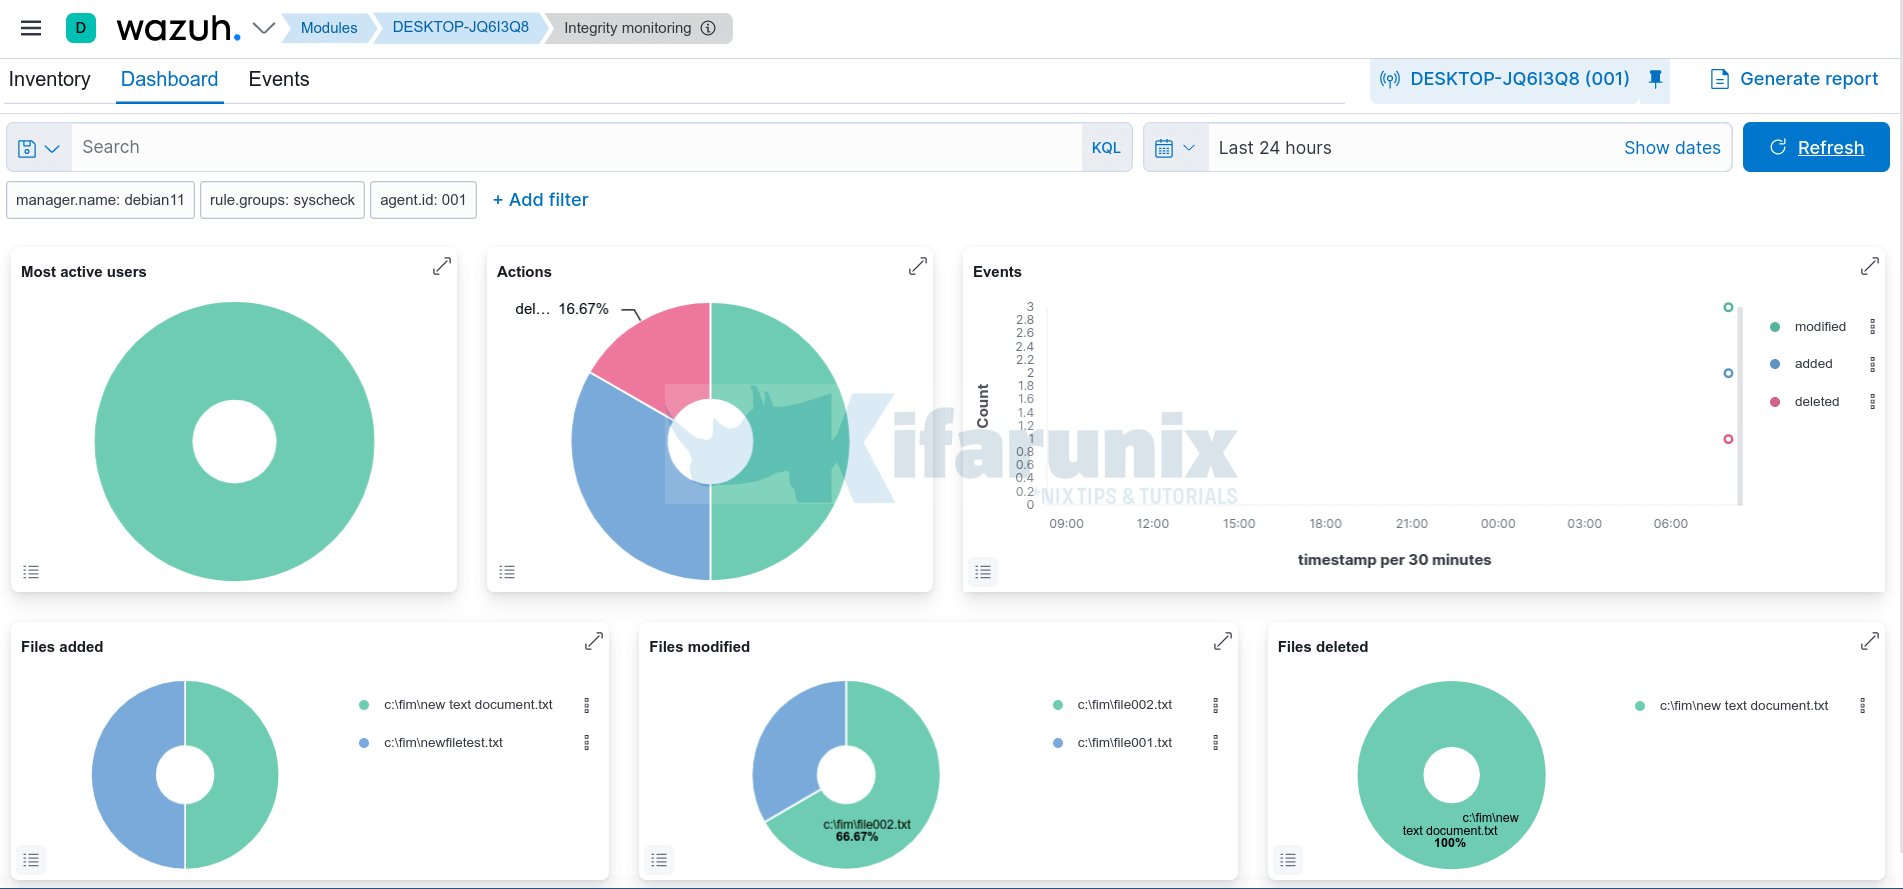Click the deleted legend color dot
This screenshot has height=889, width=1903.
pyautogui.click(x=1775, y=402)
